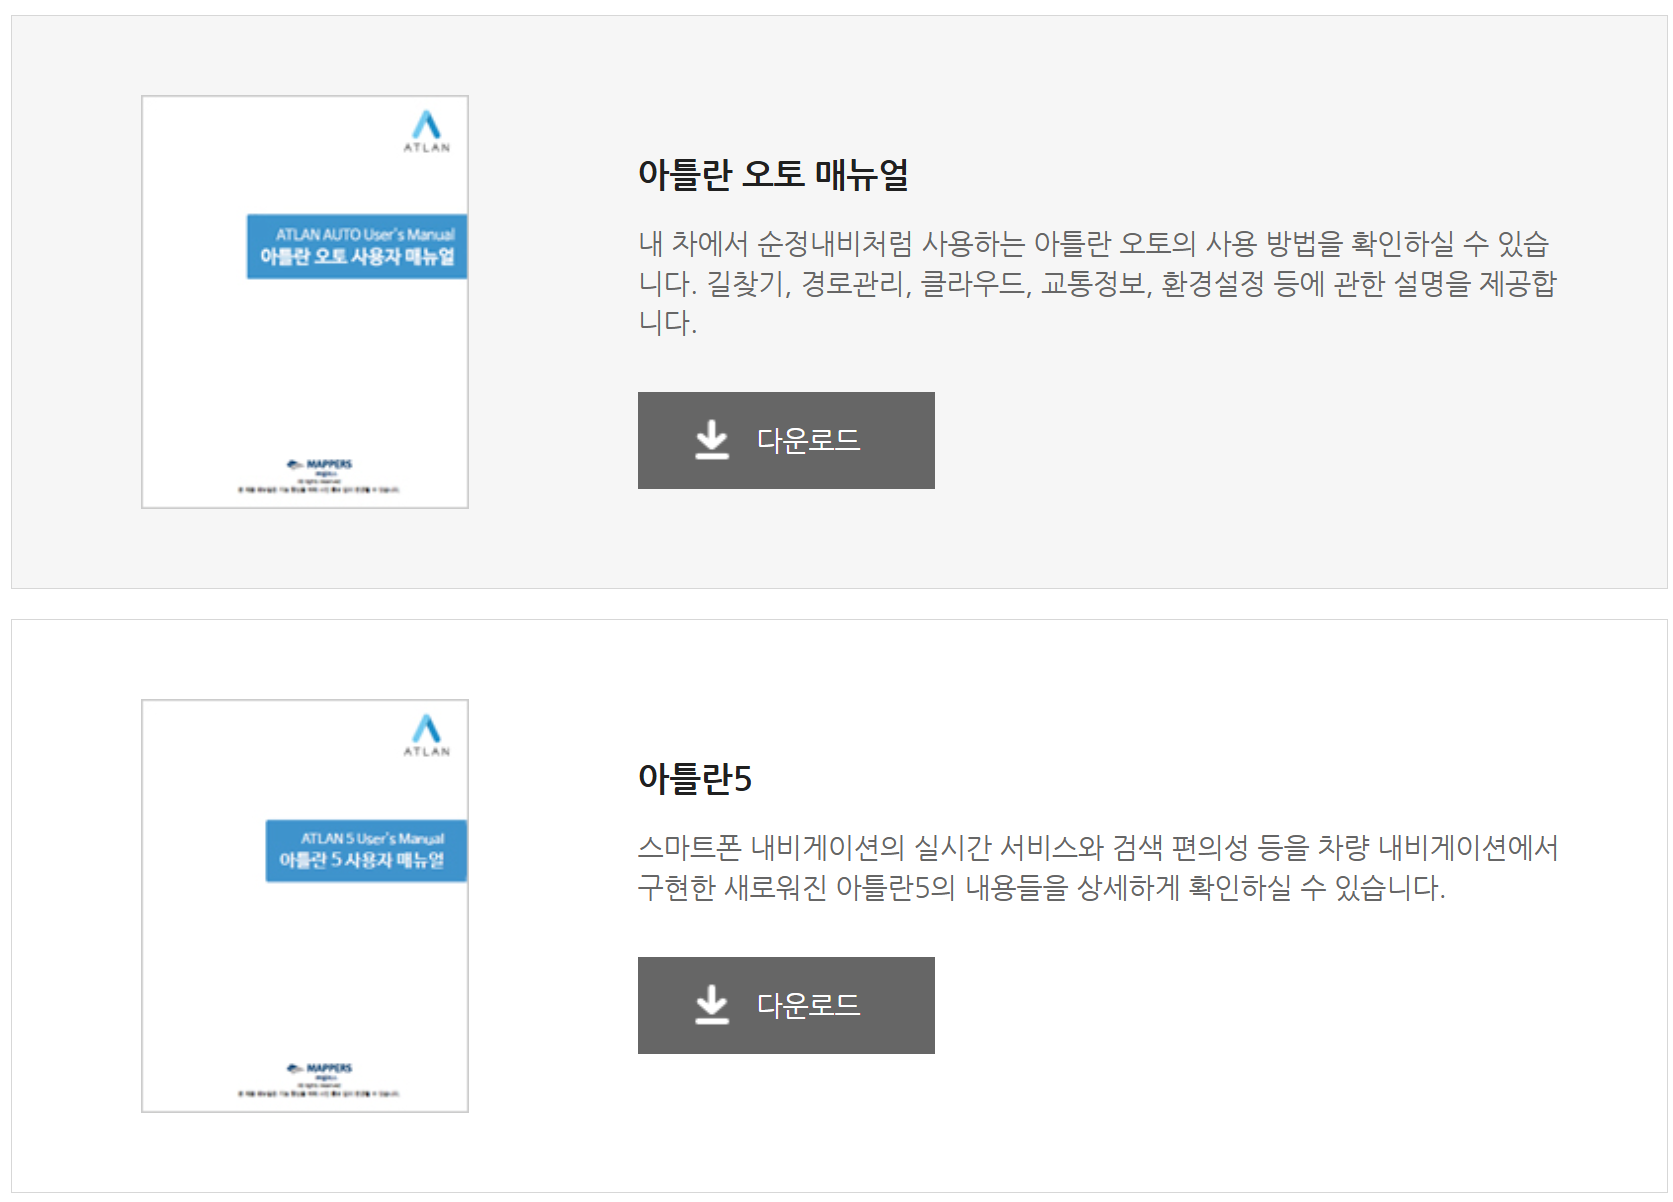
Task: Click ATLAN logo on the Atlan Auto manual cover
Action: pos(427,131)
